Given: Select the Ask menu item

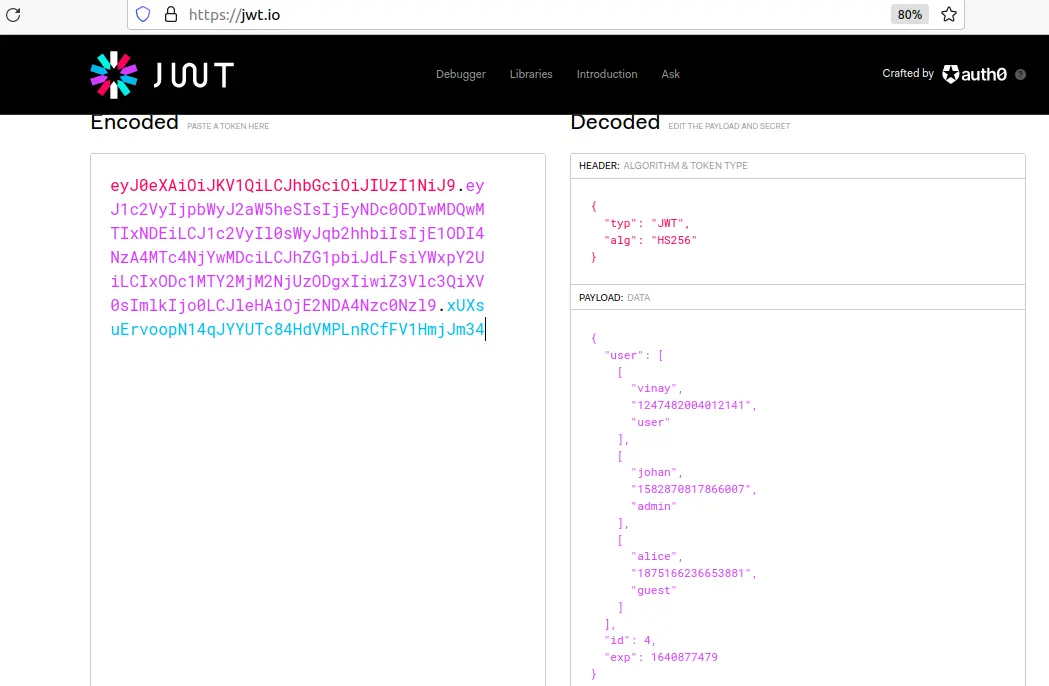Looking at the screenshot, I should click(x=670, y=74).
